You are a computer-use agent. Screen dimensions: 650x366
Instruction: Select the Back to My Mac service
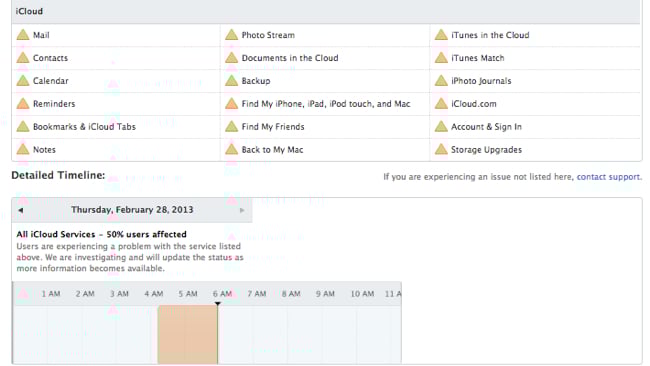(x=272, y=150)
